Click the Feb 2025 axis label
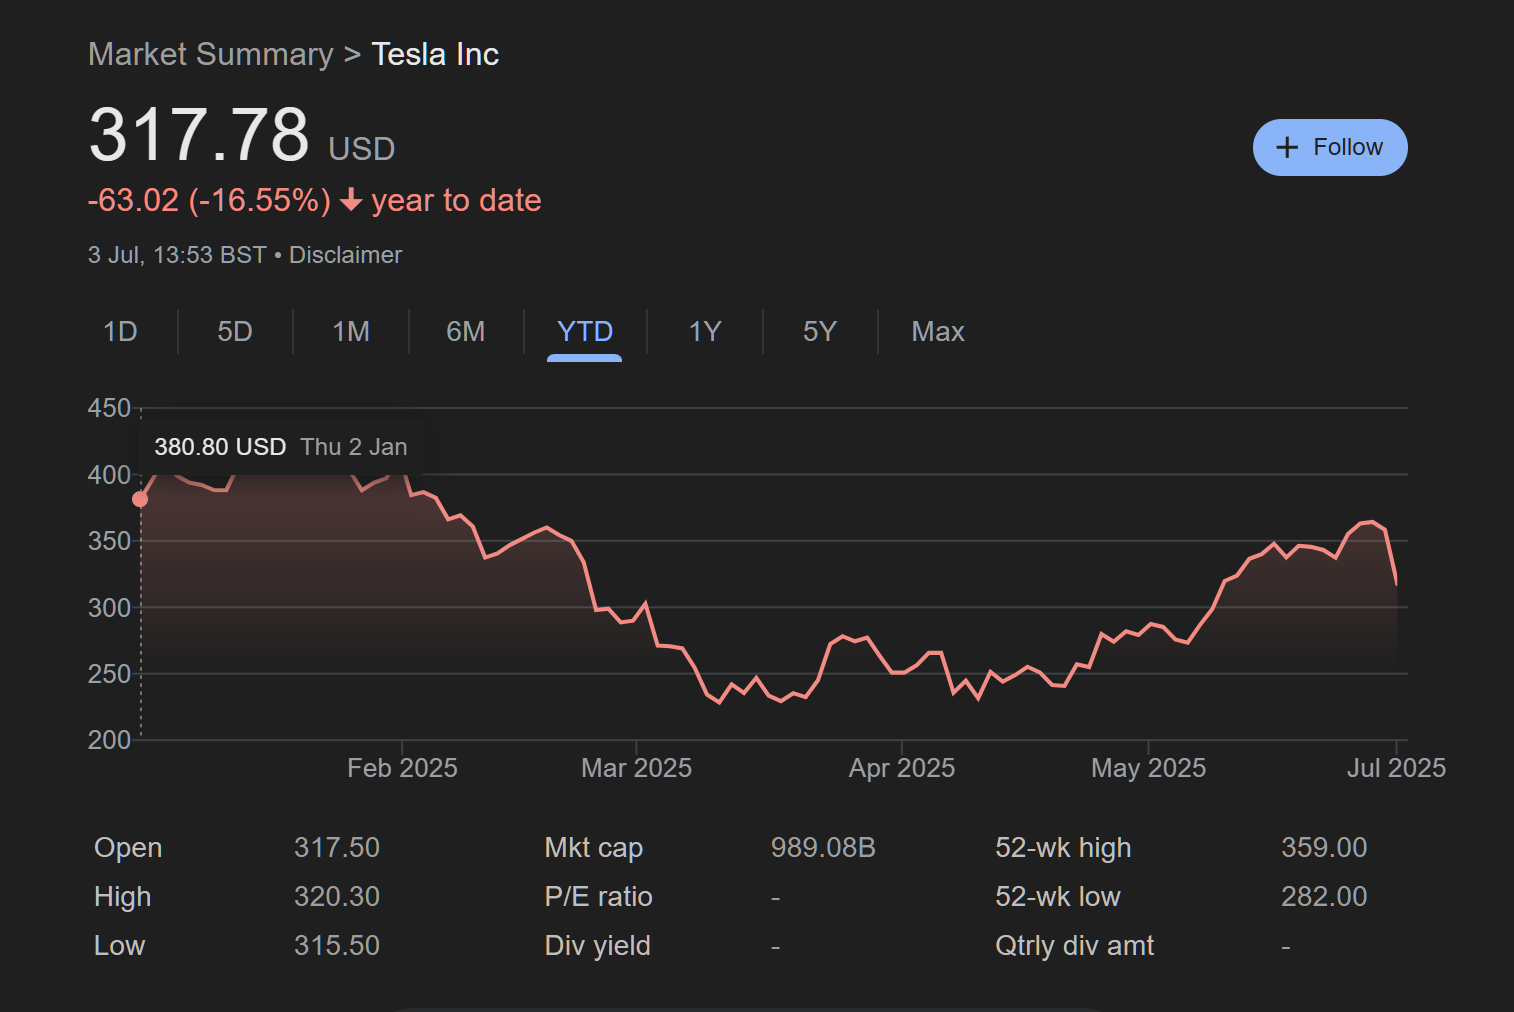Image resolution: width=1514 pixels, height=1012 pixels. coord(402,768)
